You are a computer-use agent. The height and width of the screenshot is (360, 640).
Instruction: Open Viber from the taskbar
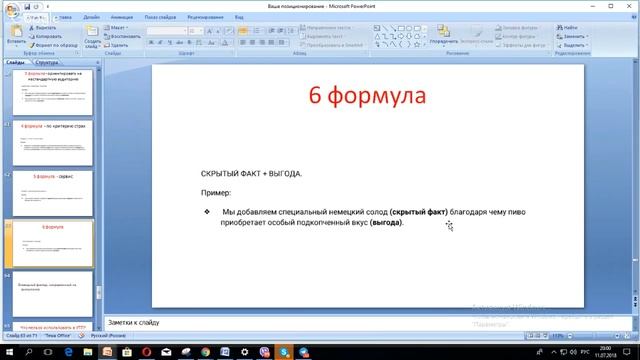[x=264, y=351]
